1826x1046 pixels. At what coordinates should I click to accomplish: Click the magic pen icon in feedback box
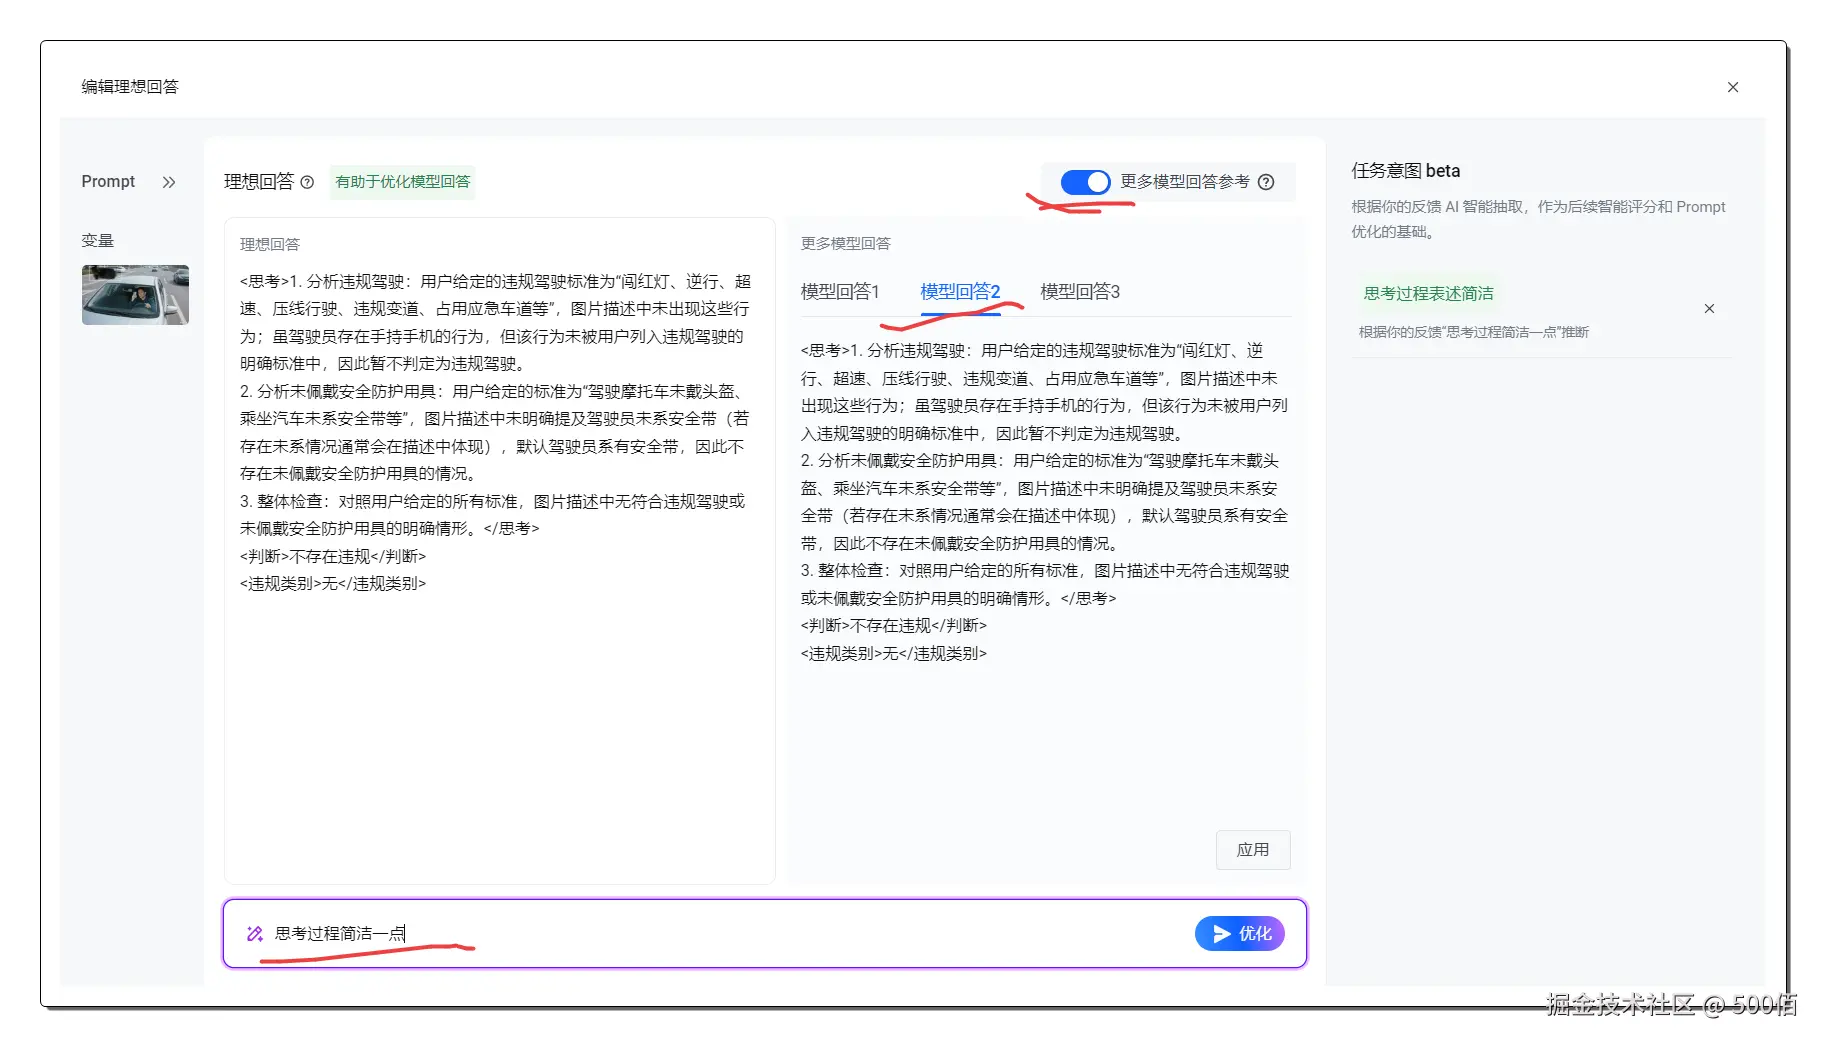coord(255,934)
